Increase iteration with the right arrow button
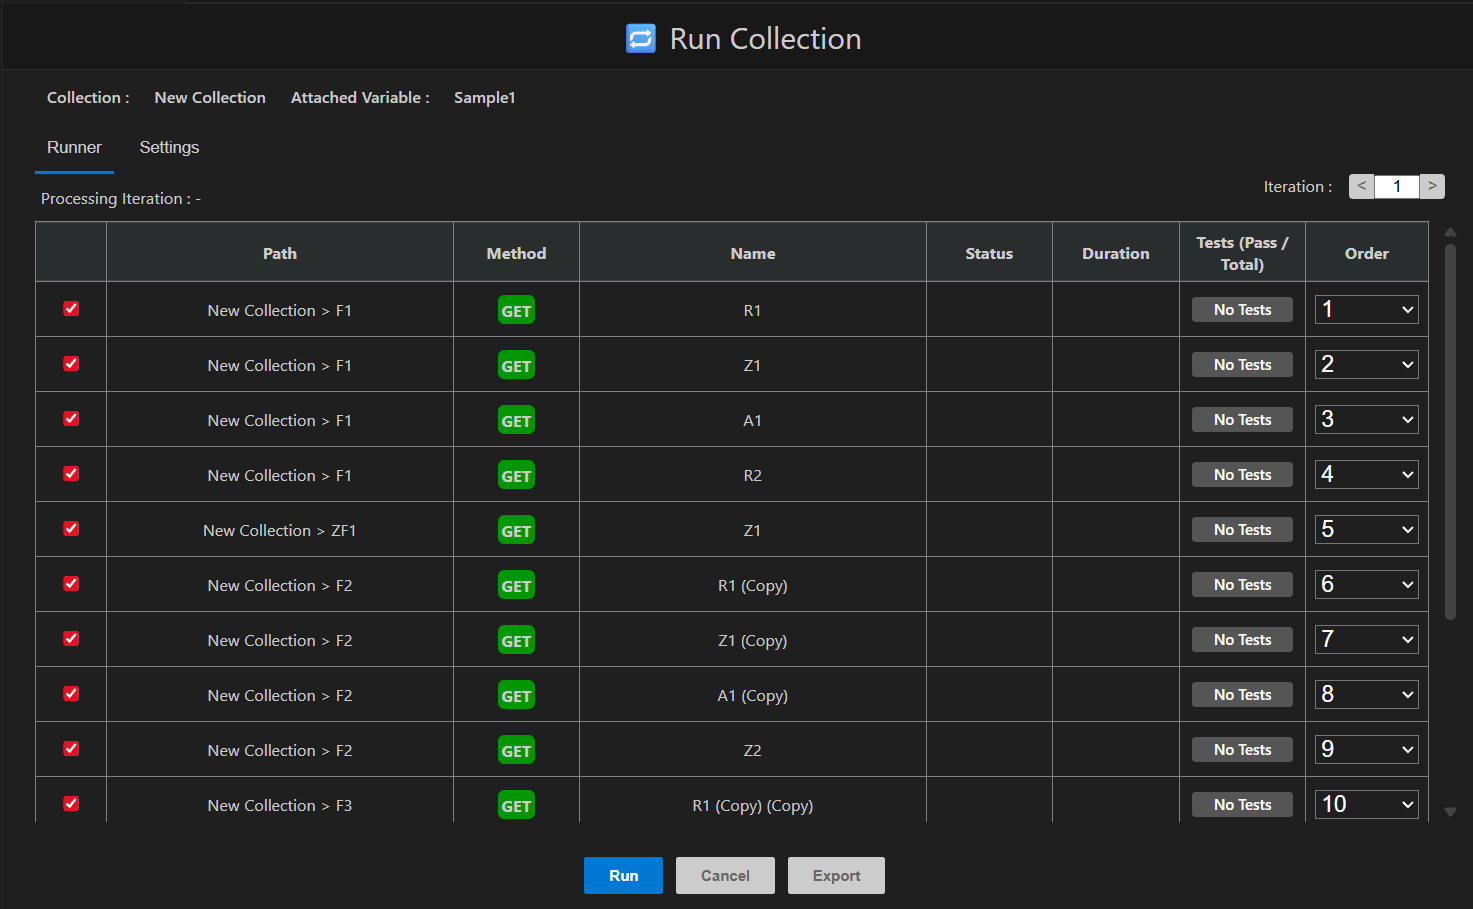Screen dimensions: 1473x909 coord(1432,186)
